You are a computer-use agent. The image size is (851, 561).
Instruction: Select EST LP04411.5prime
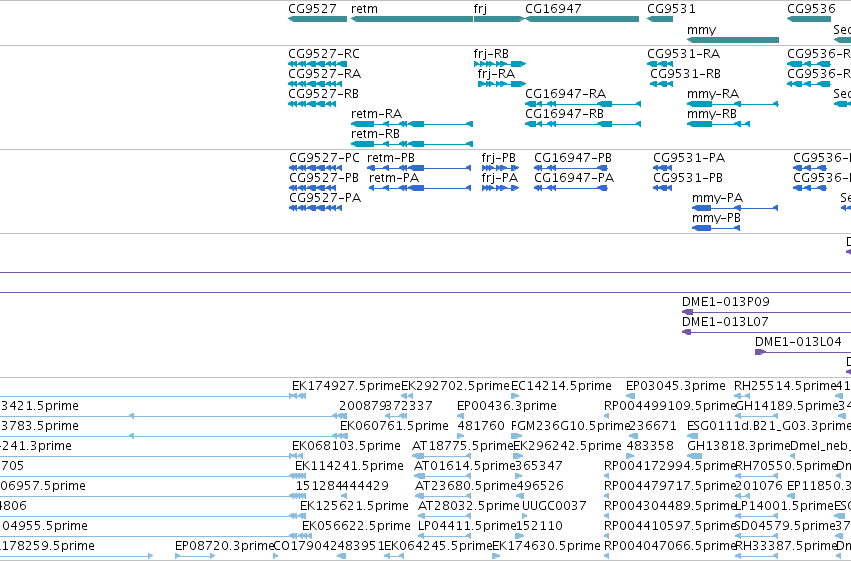[467, 526]
